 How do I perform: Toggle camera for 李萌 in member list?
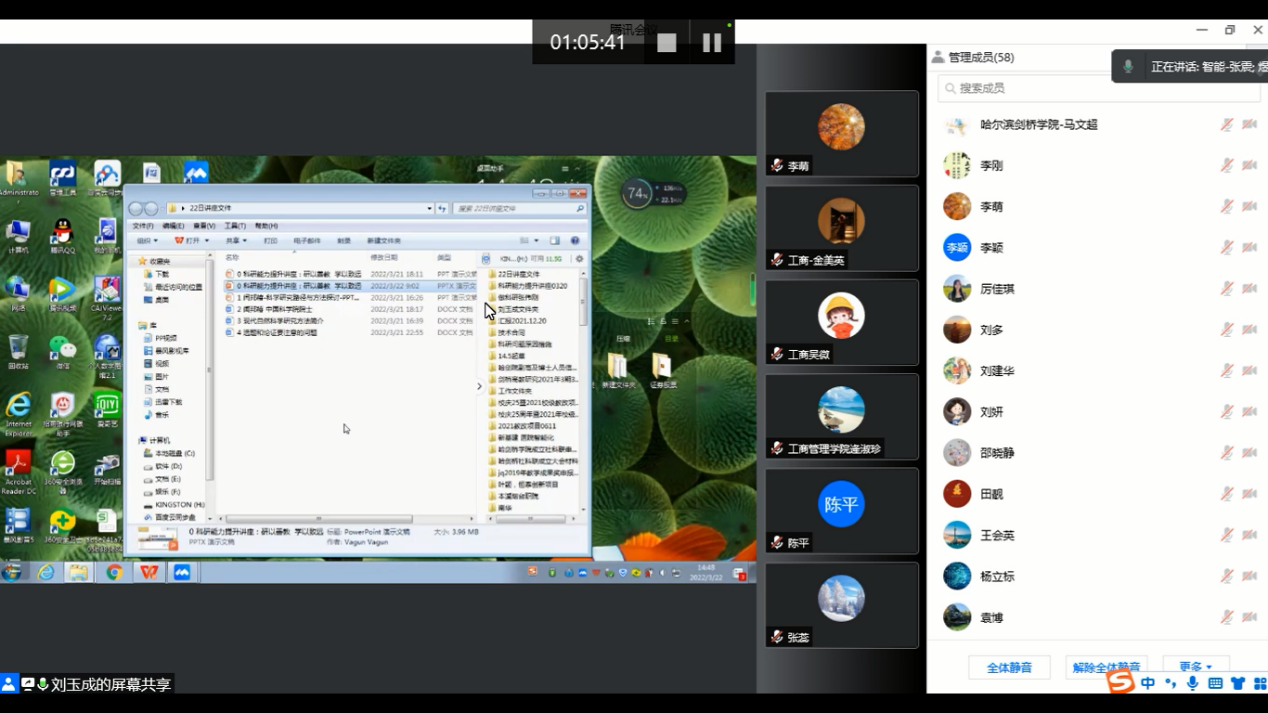pos(1249,206)
